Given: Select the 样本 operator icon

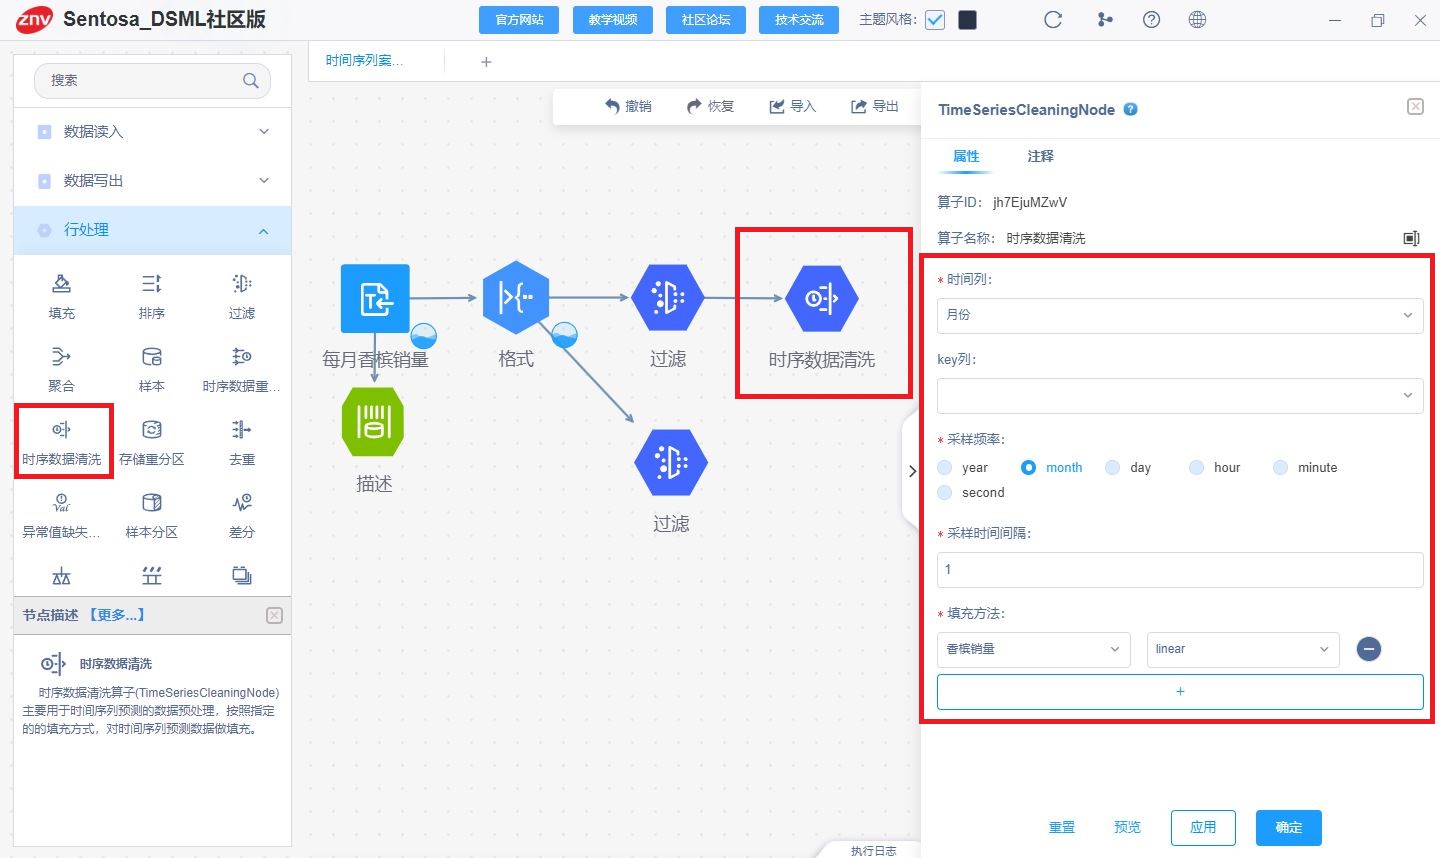Looking at the screenshot, I should coord(151,357).
